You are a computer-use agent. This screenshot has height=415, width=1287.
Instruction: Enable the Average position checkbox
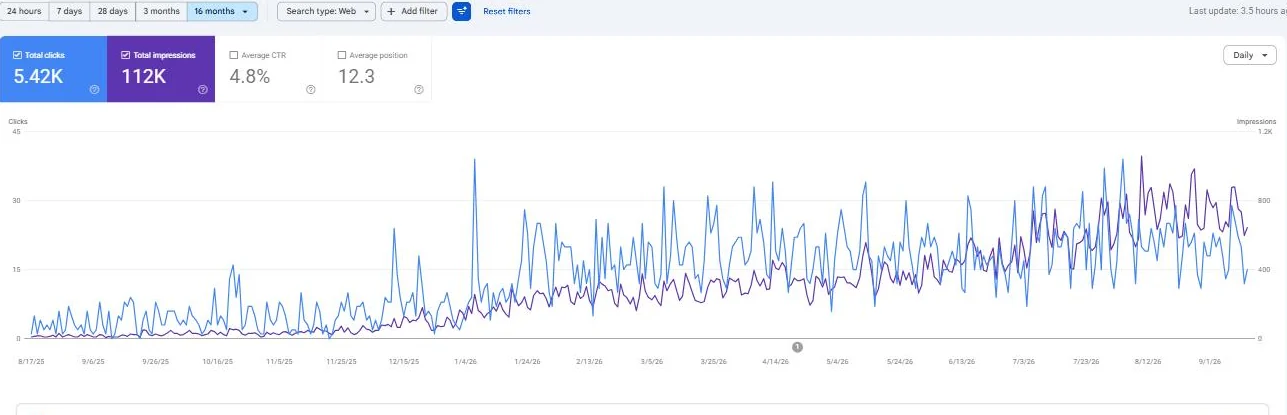coord(342,55)
